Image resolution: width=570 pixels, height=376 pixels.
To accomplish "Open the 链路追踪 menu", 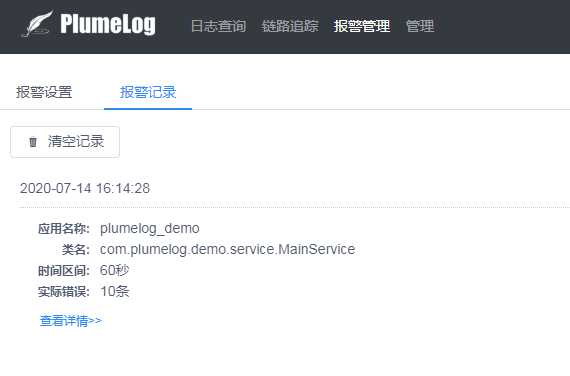I will 290,26.
